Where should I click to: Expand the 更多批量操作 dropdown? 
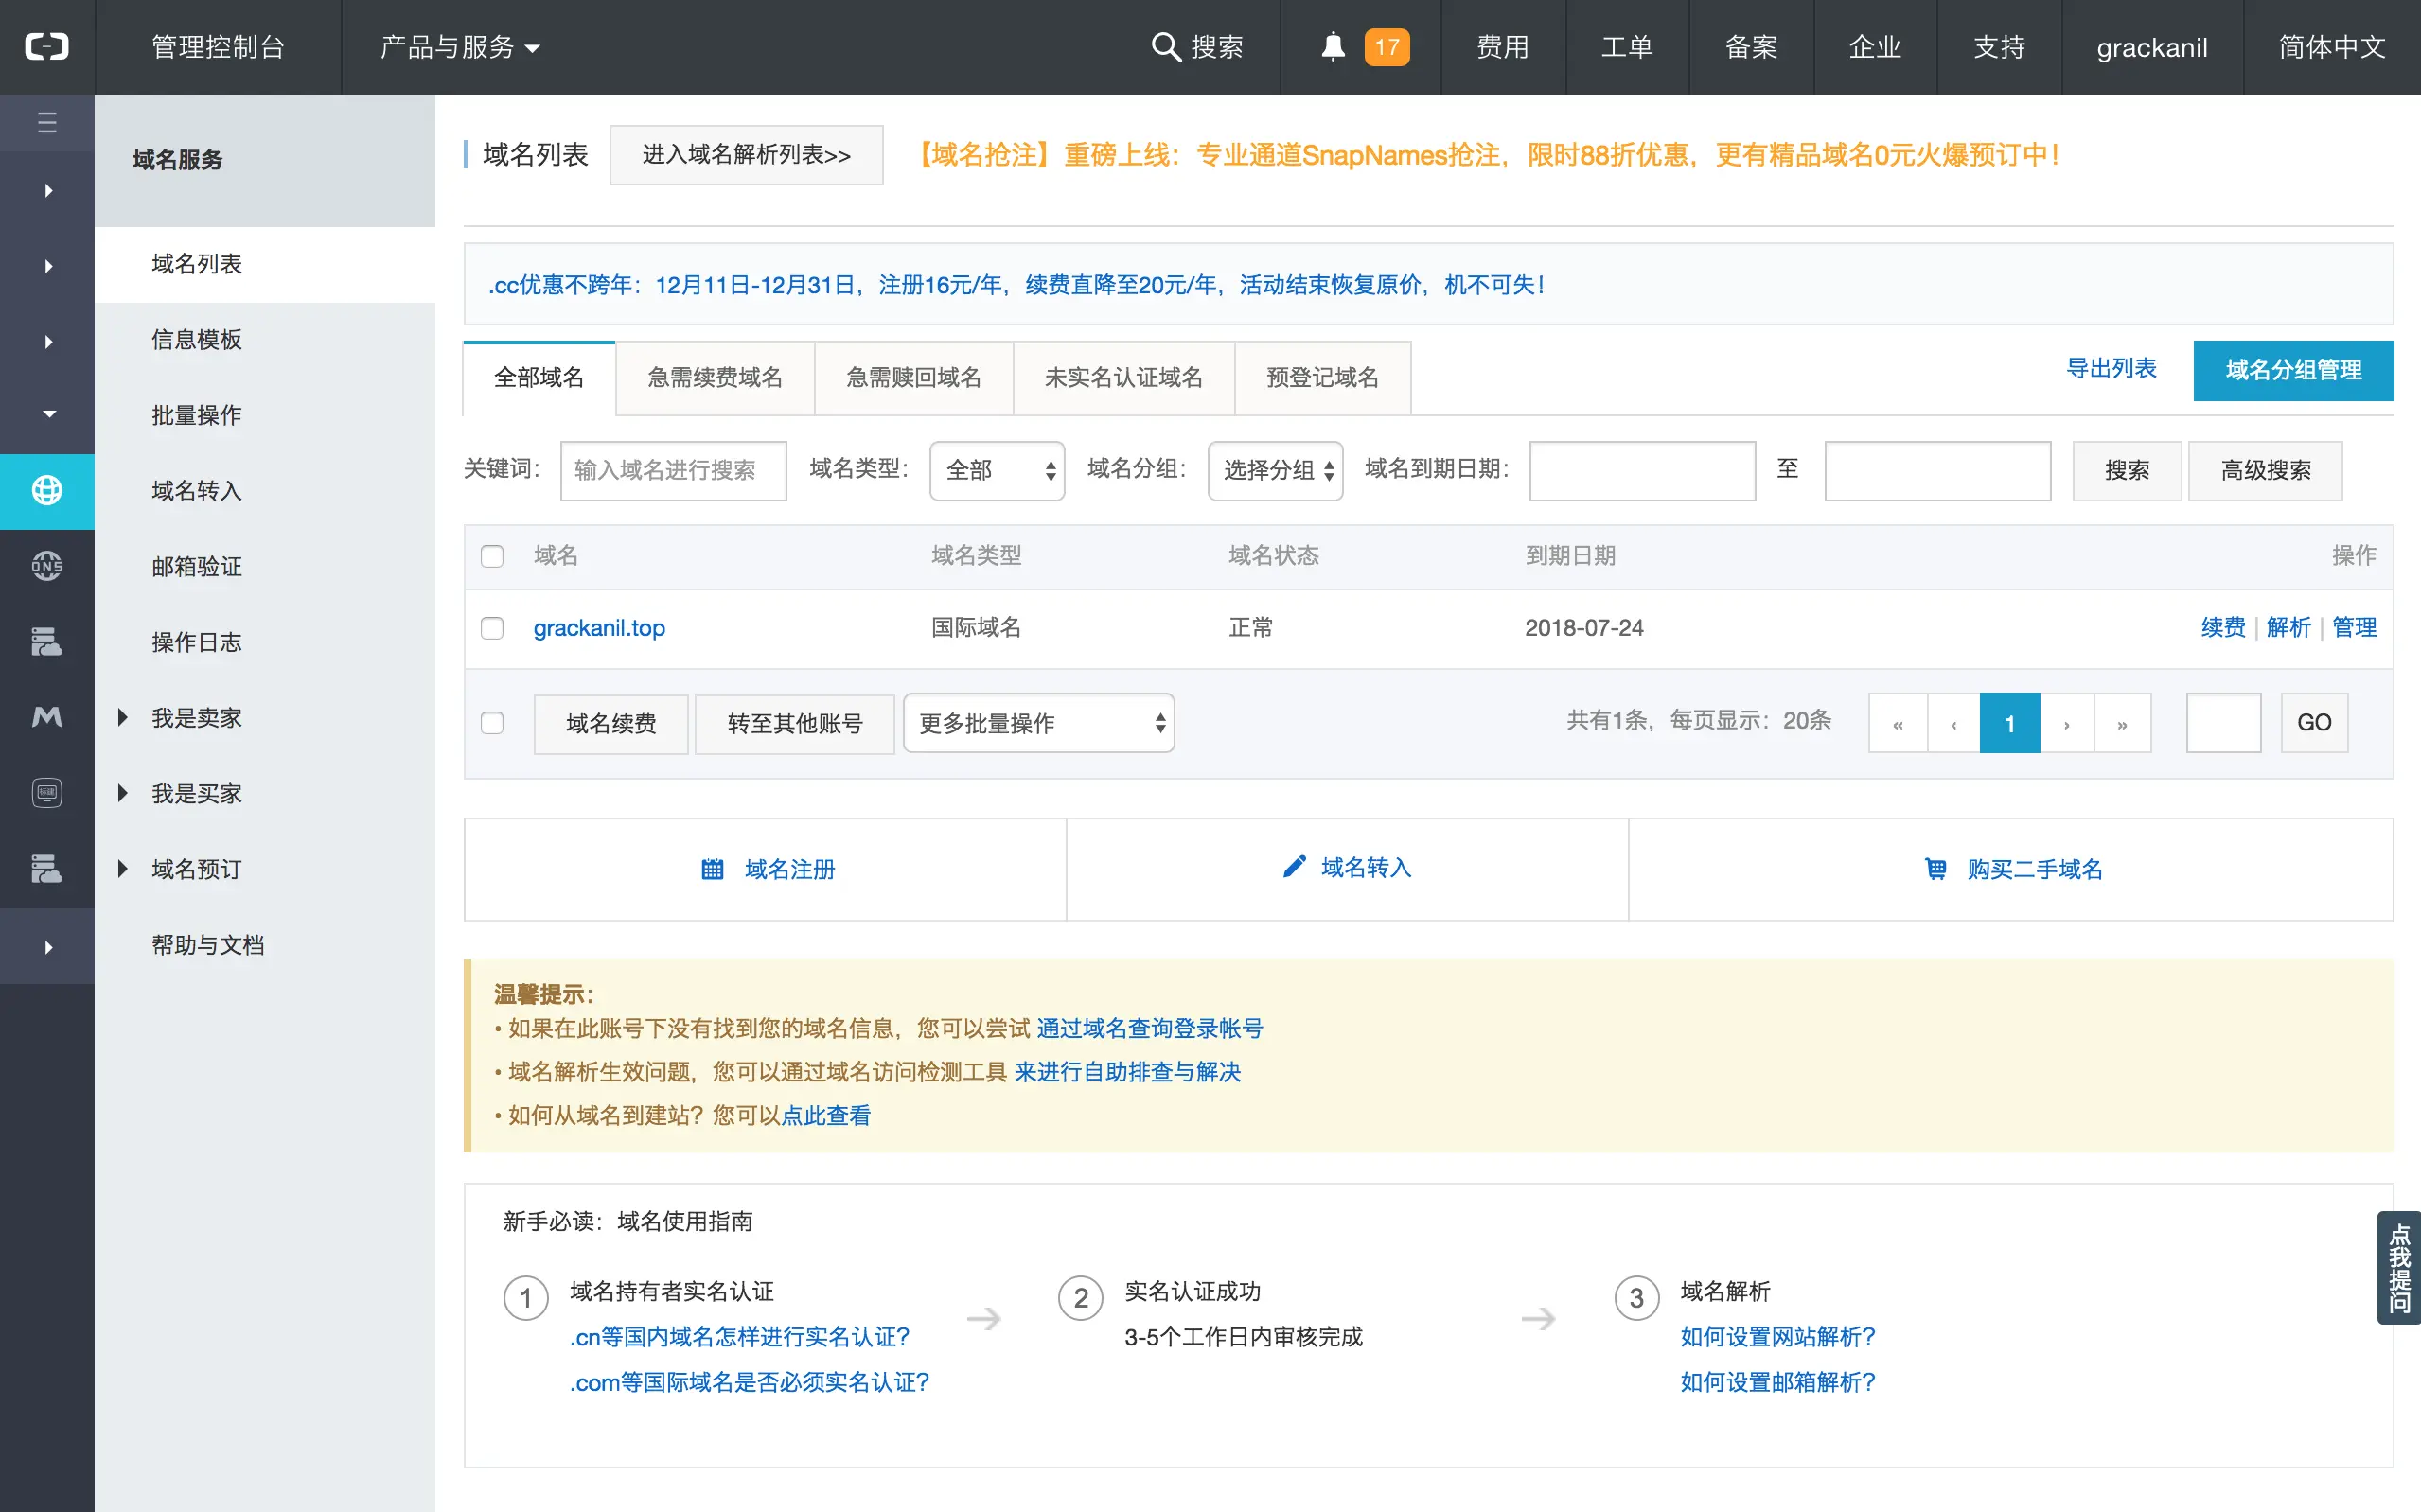point(1037,722)
